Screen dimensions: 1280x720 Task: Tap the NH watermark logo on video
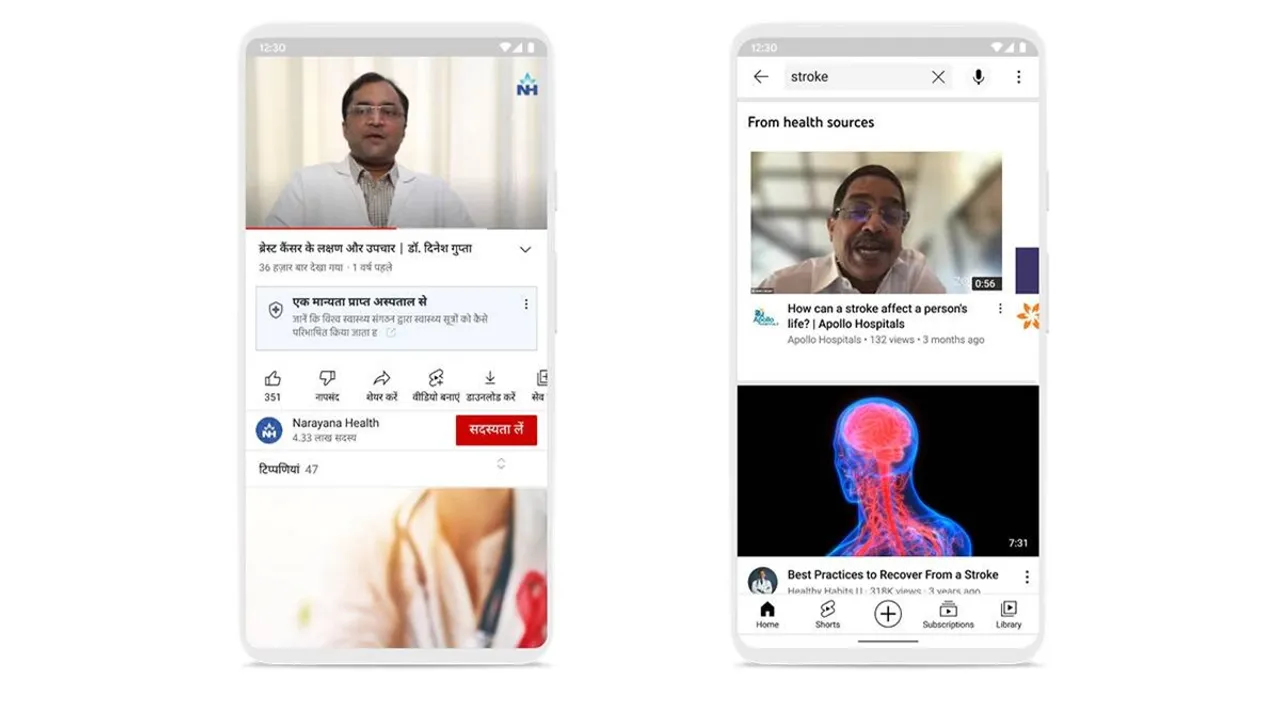(527, 85)
